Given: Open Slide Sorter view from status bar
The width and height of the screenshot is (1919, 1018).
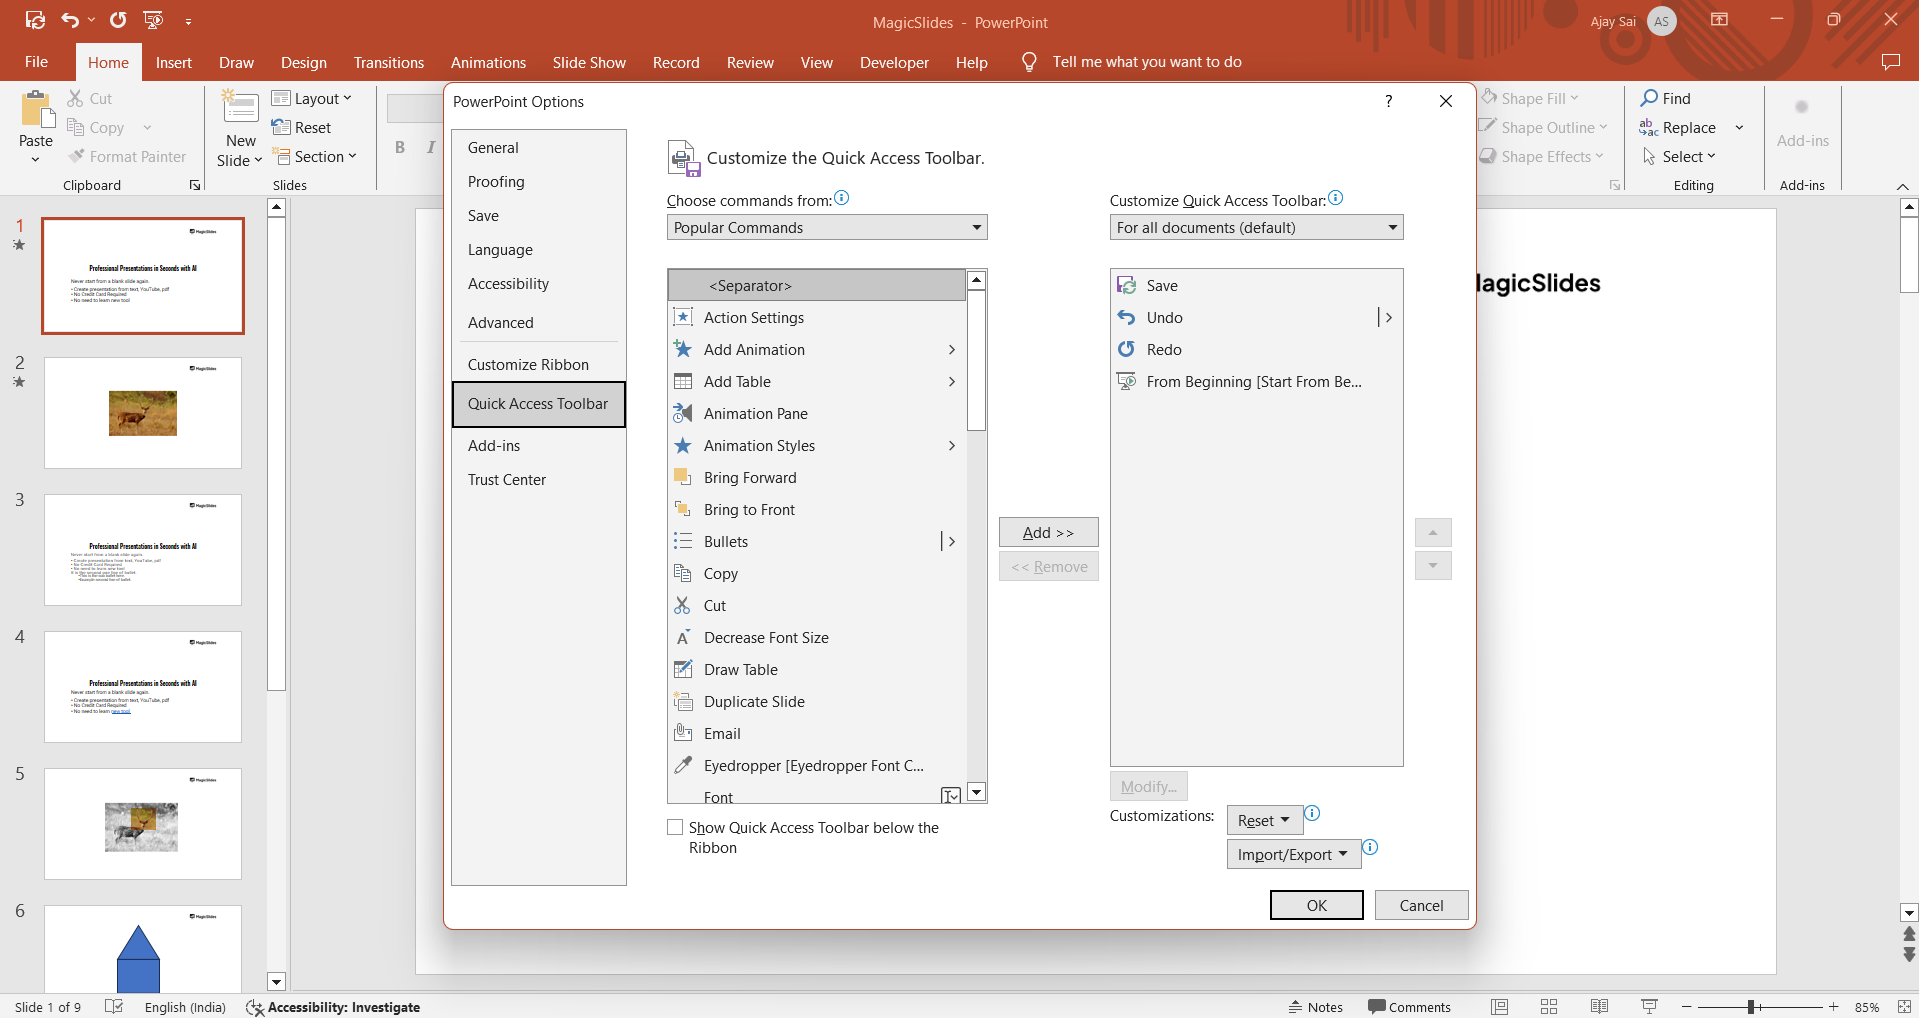Looking at the screenshot, I should (1549, 1007).
